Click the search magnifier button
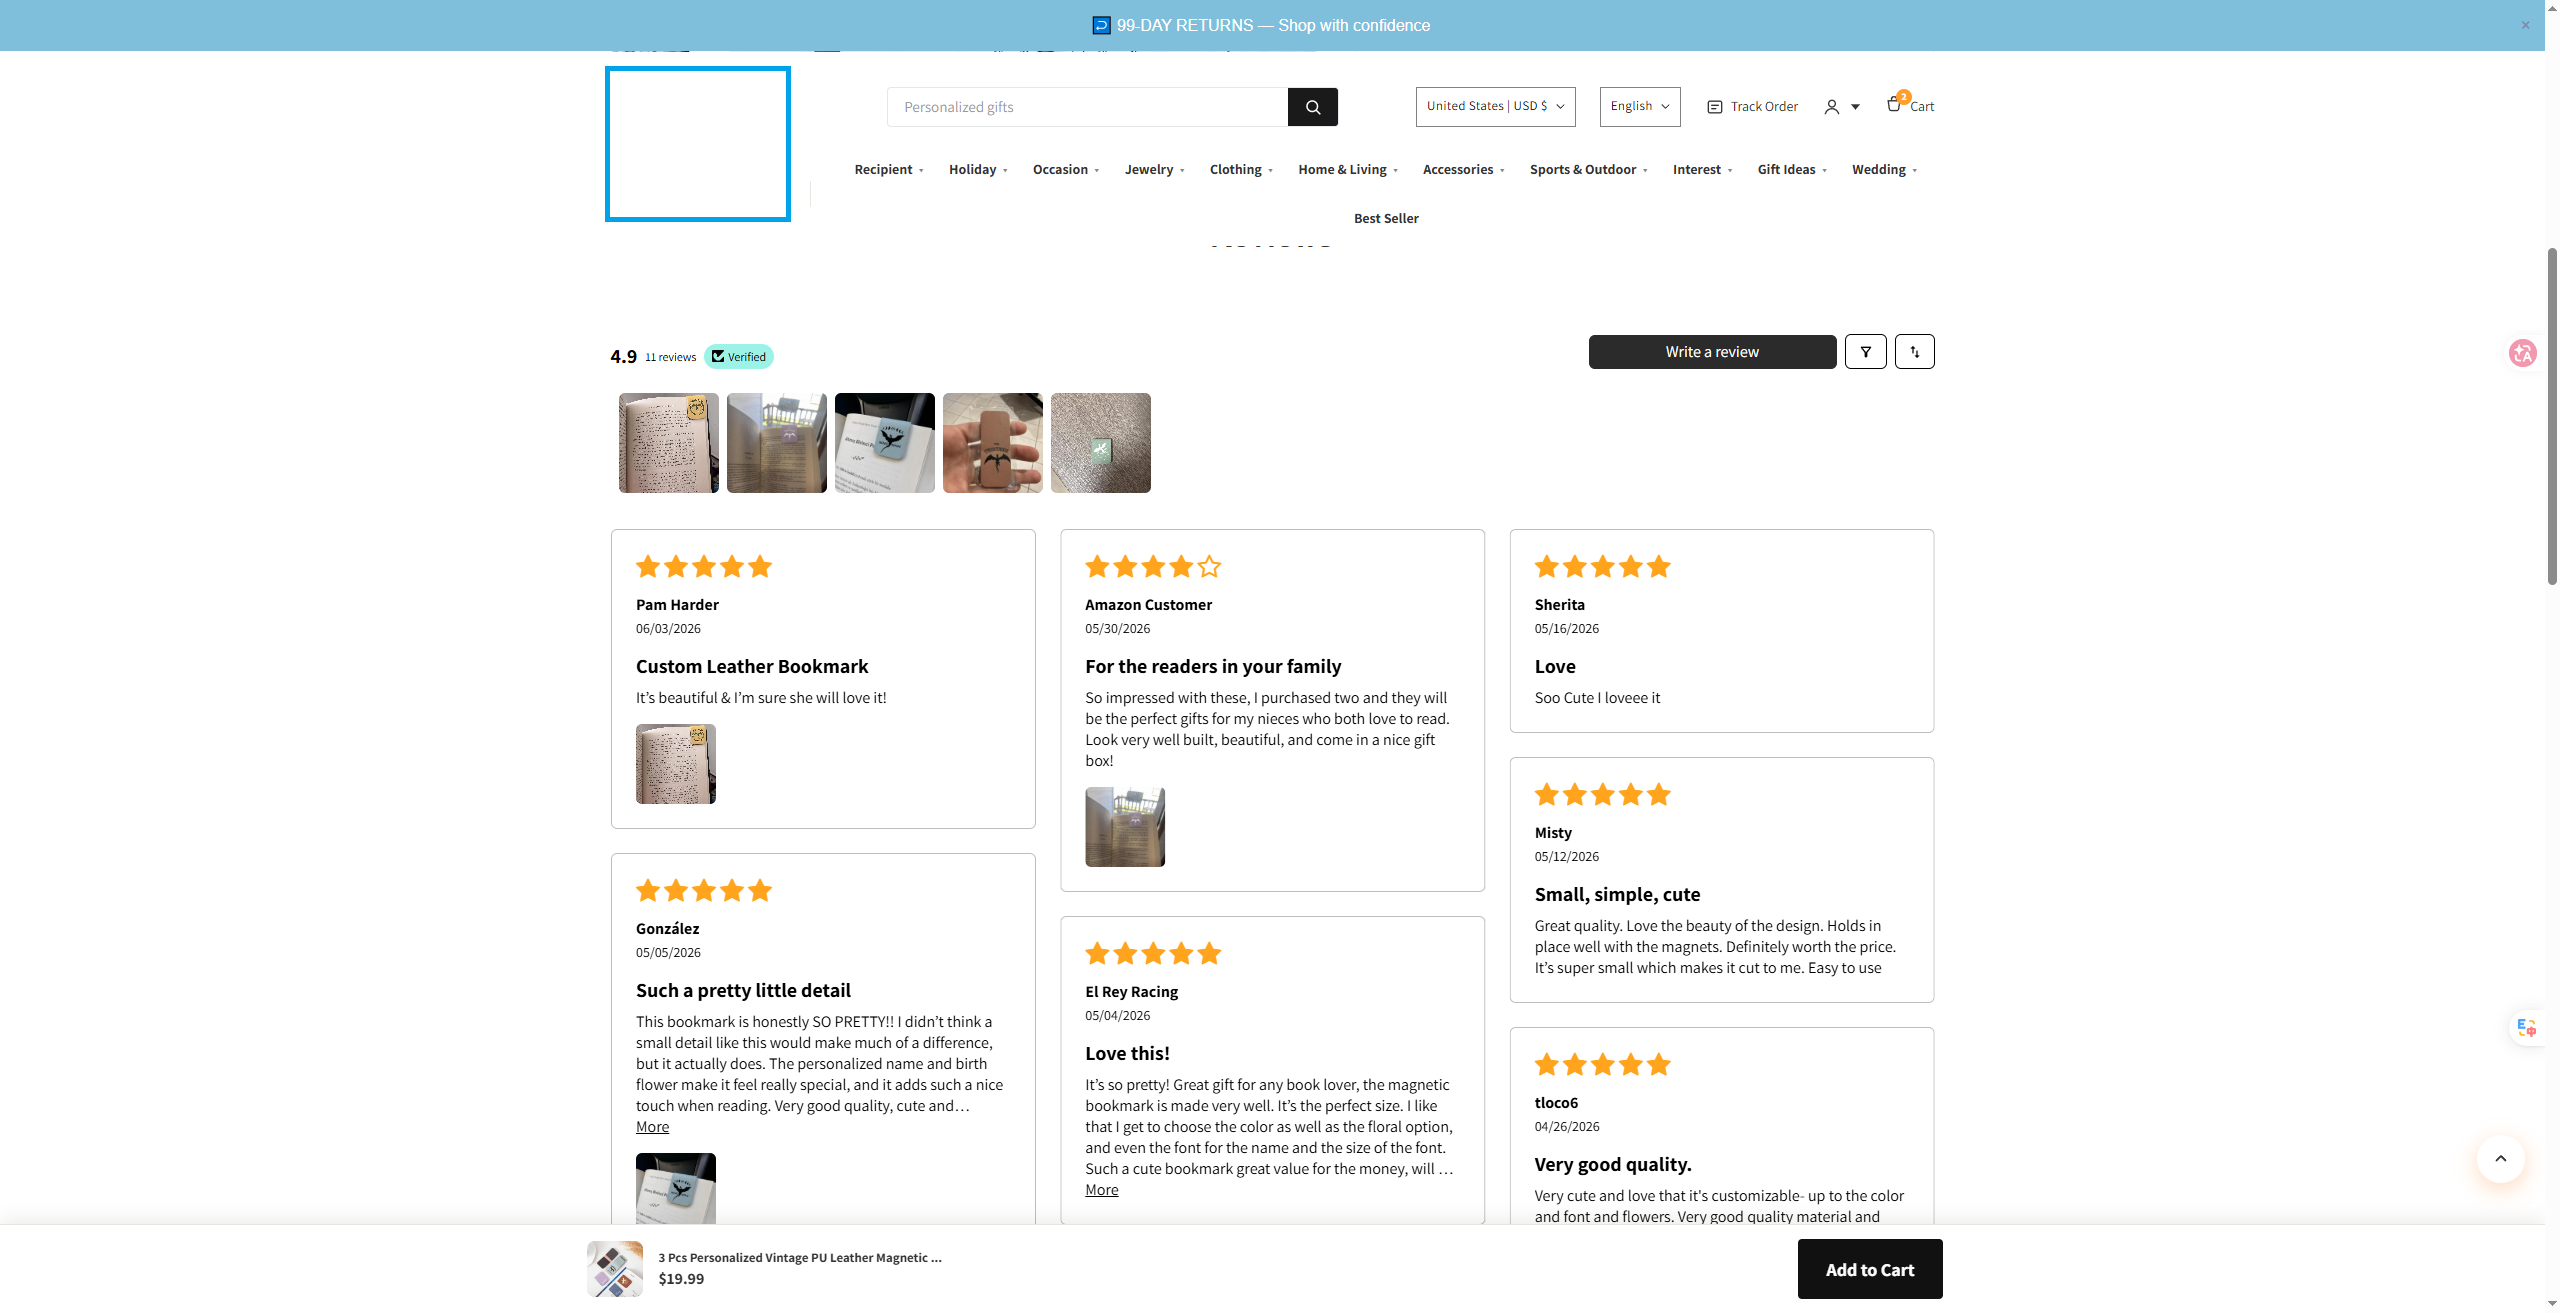Viewport: 2560px width, 1313px height. click(x=1312, y=107)
